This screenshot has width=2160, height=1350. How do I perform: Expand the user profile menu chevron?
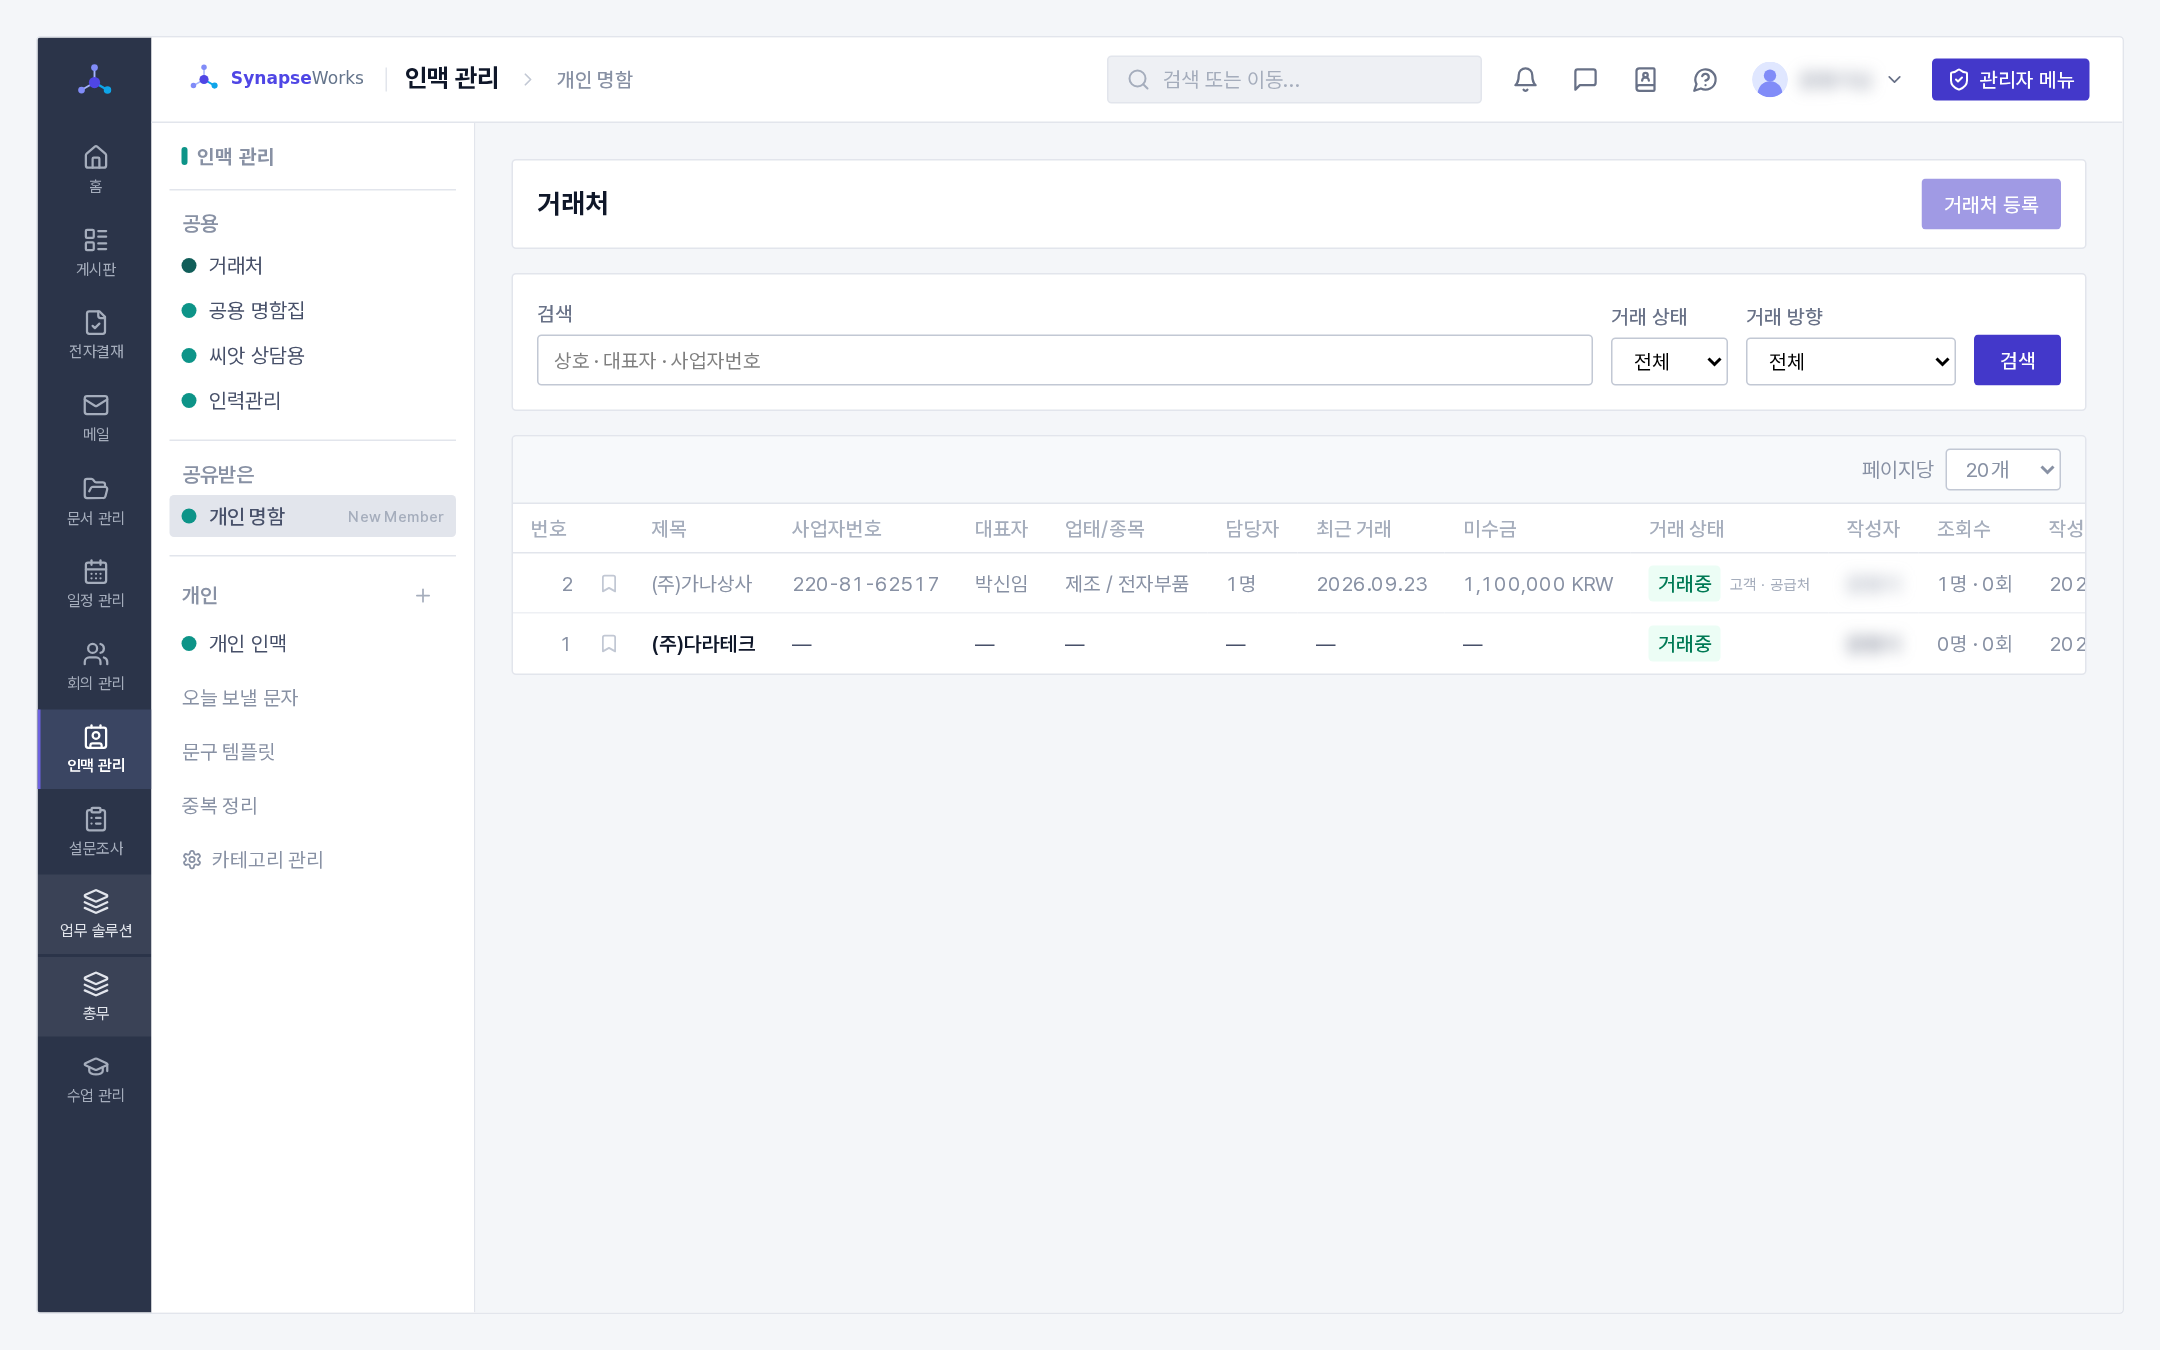tap(1894, 80)
